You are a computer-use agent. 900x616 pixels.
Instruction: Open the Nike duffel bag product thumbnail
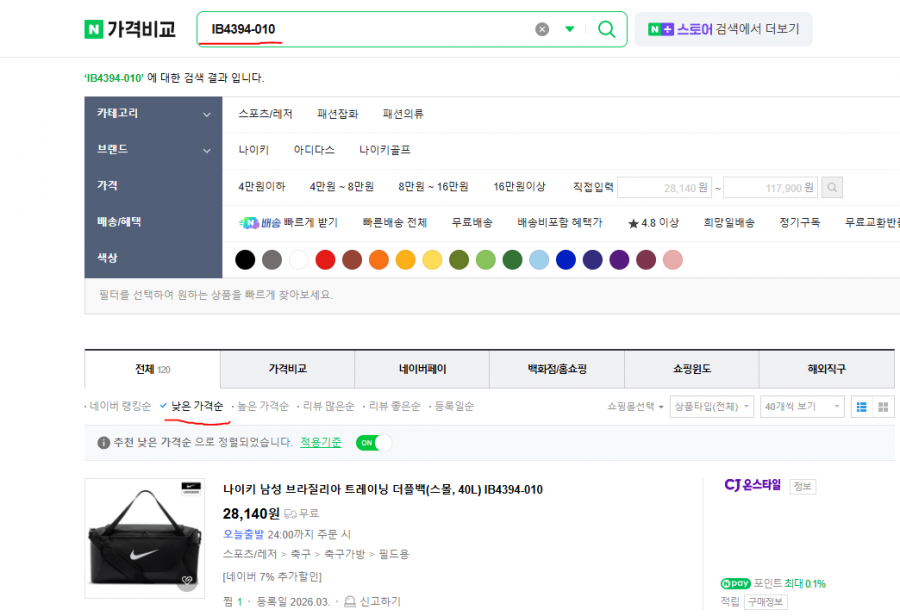pos(145,538)
